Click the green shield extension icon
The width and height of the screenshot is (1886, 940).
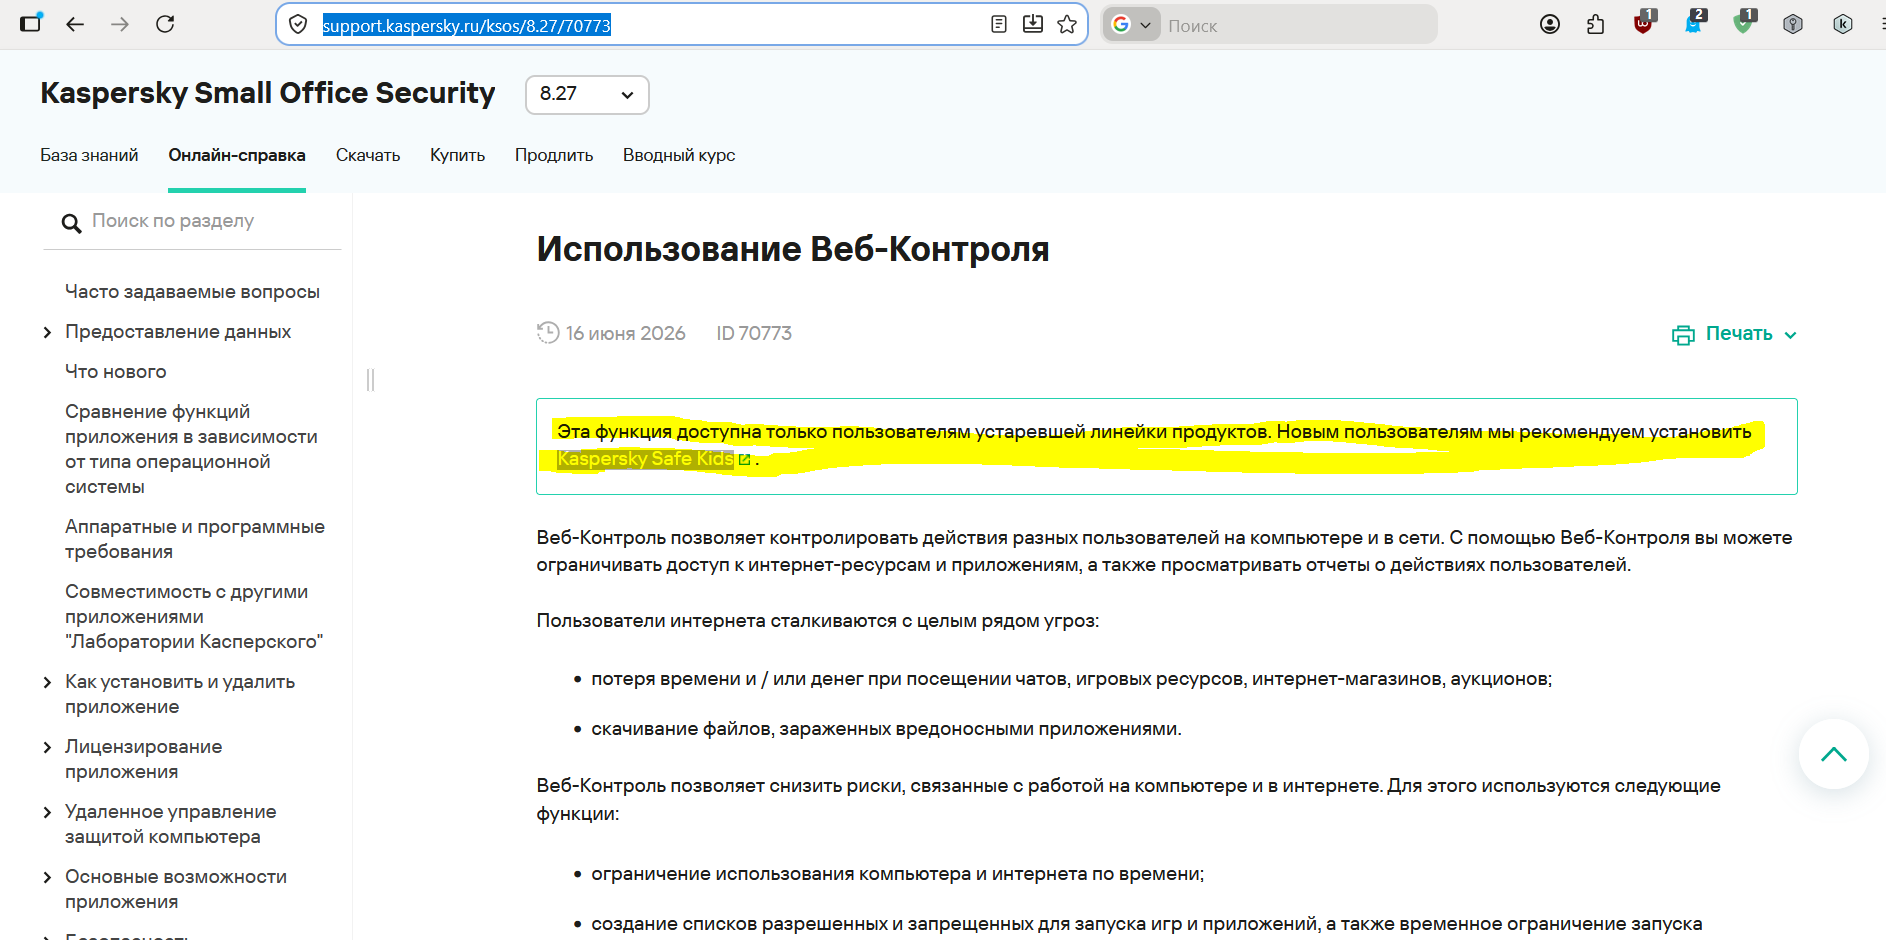coord(1744,23)
